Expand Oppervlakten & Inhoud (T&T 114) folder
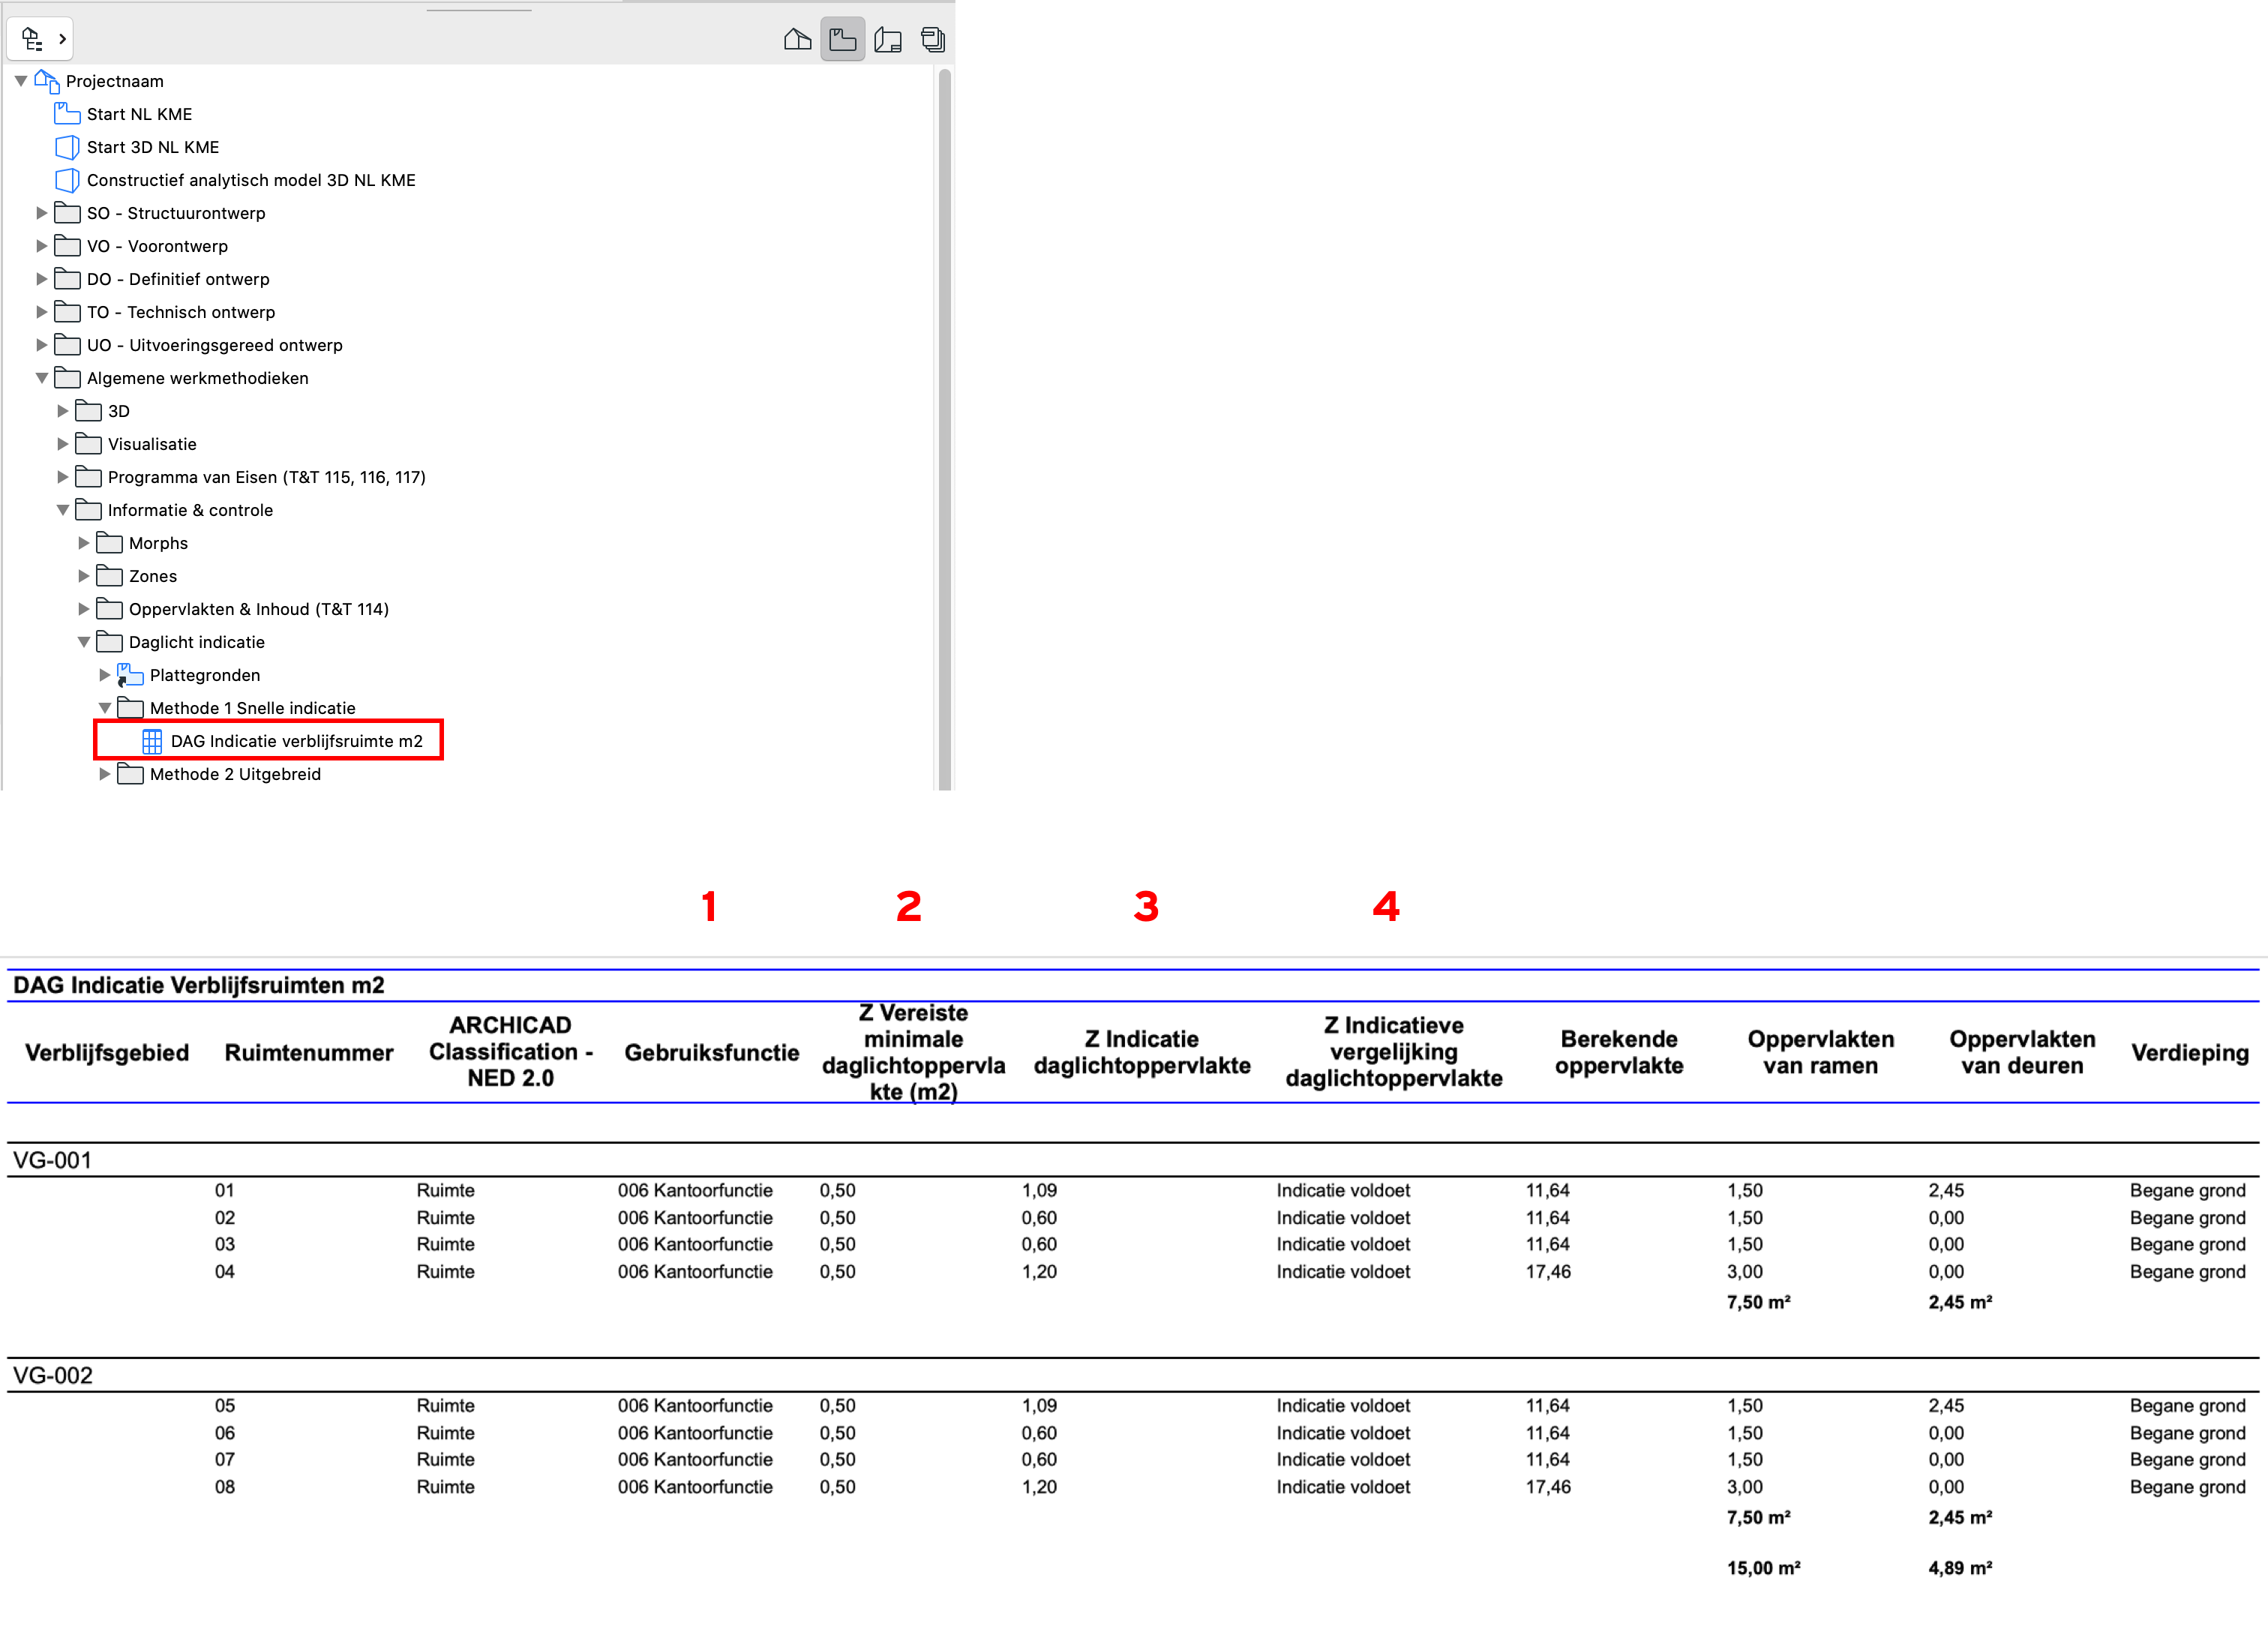This screenshot has height=1635, width=2268. click(x=83, y=609)
